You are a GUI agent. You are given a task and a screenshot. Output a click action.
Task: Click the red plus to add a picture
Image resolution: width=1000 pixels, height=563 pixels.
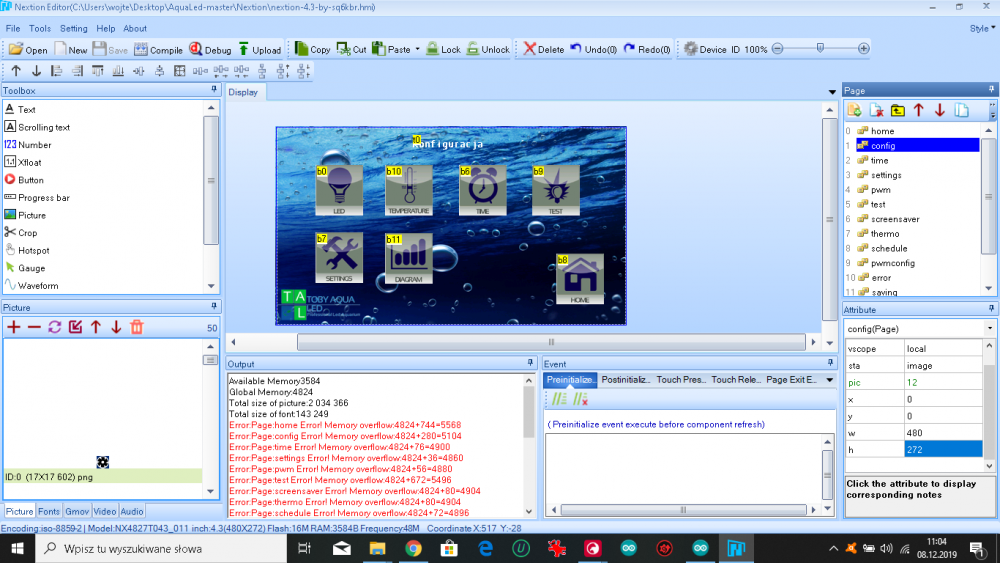(x=14, y=327)
